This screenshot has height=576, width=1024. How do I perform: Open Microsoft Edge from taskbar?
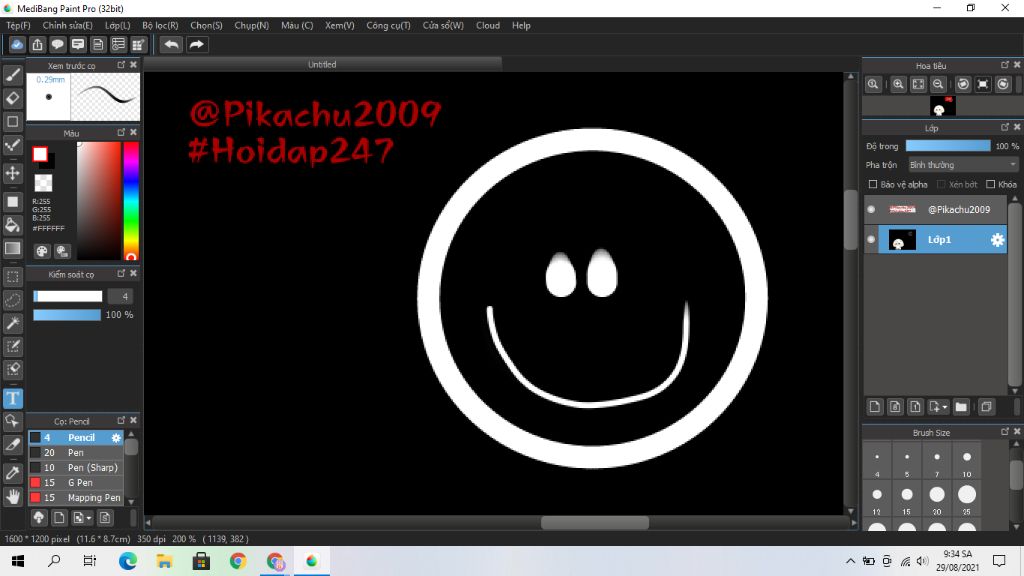tap(128, 561)
